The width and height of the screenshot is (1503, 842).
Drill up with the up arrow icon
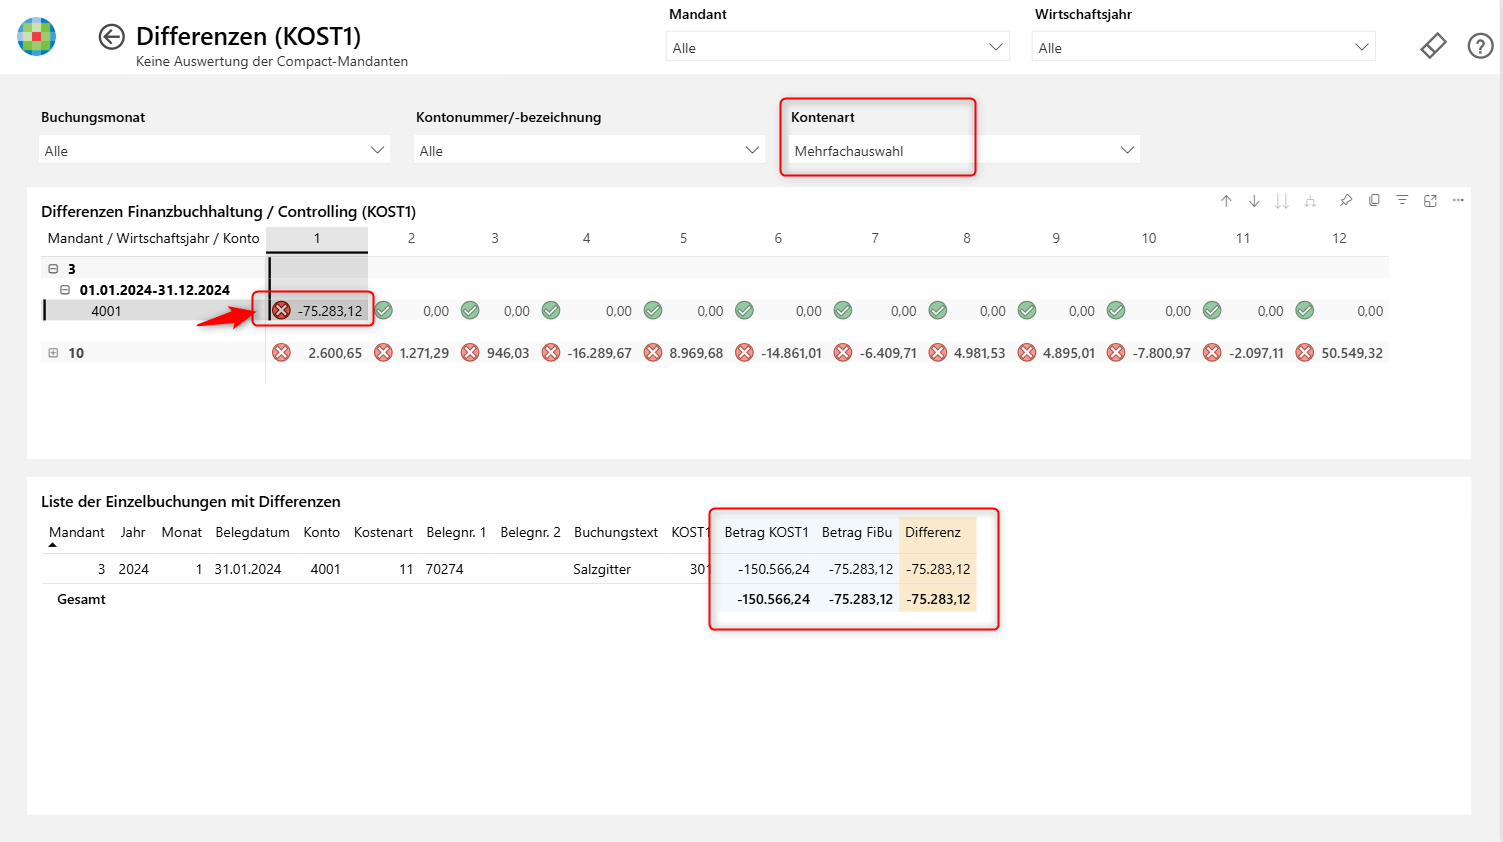click(x=1226, y=201)
